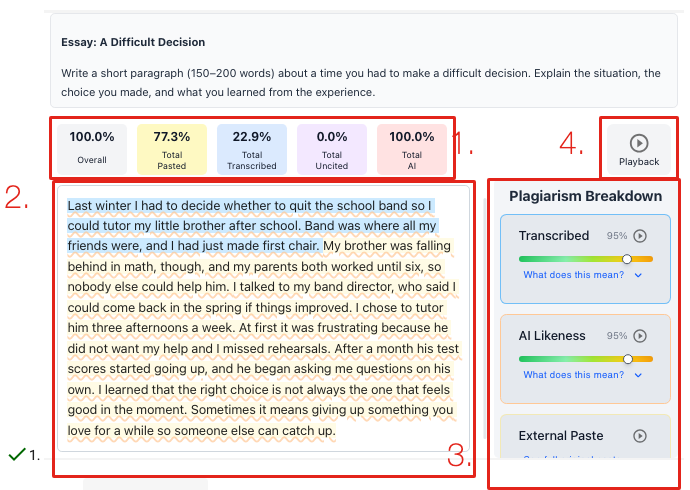Select the 22.9% Total Transcribed card
Image resolution: width=690 pixels, height=490 pixels.
pos(252,150)
